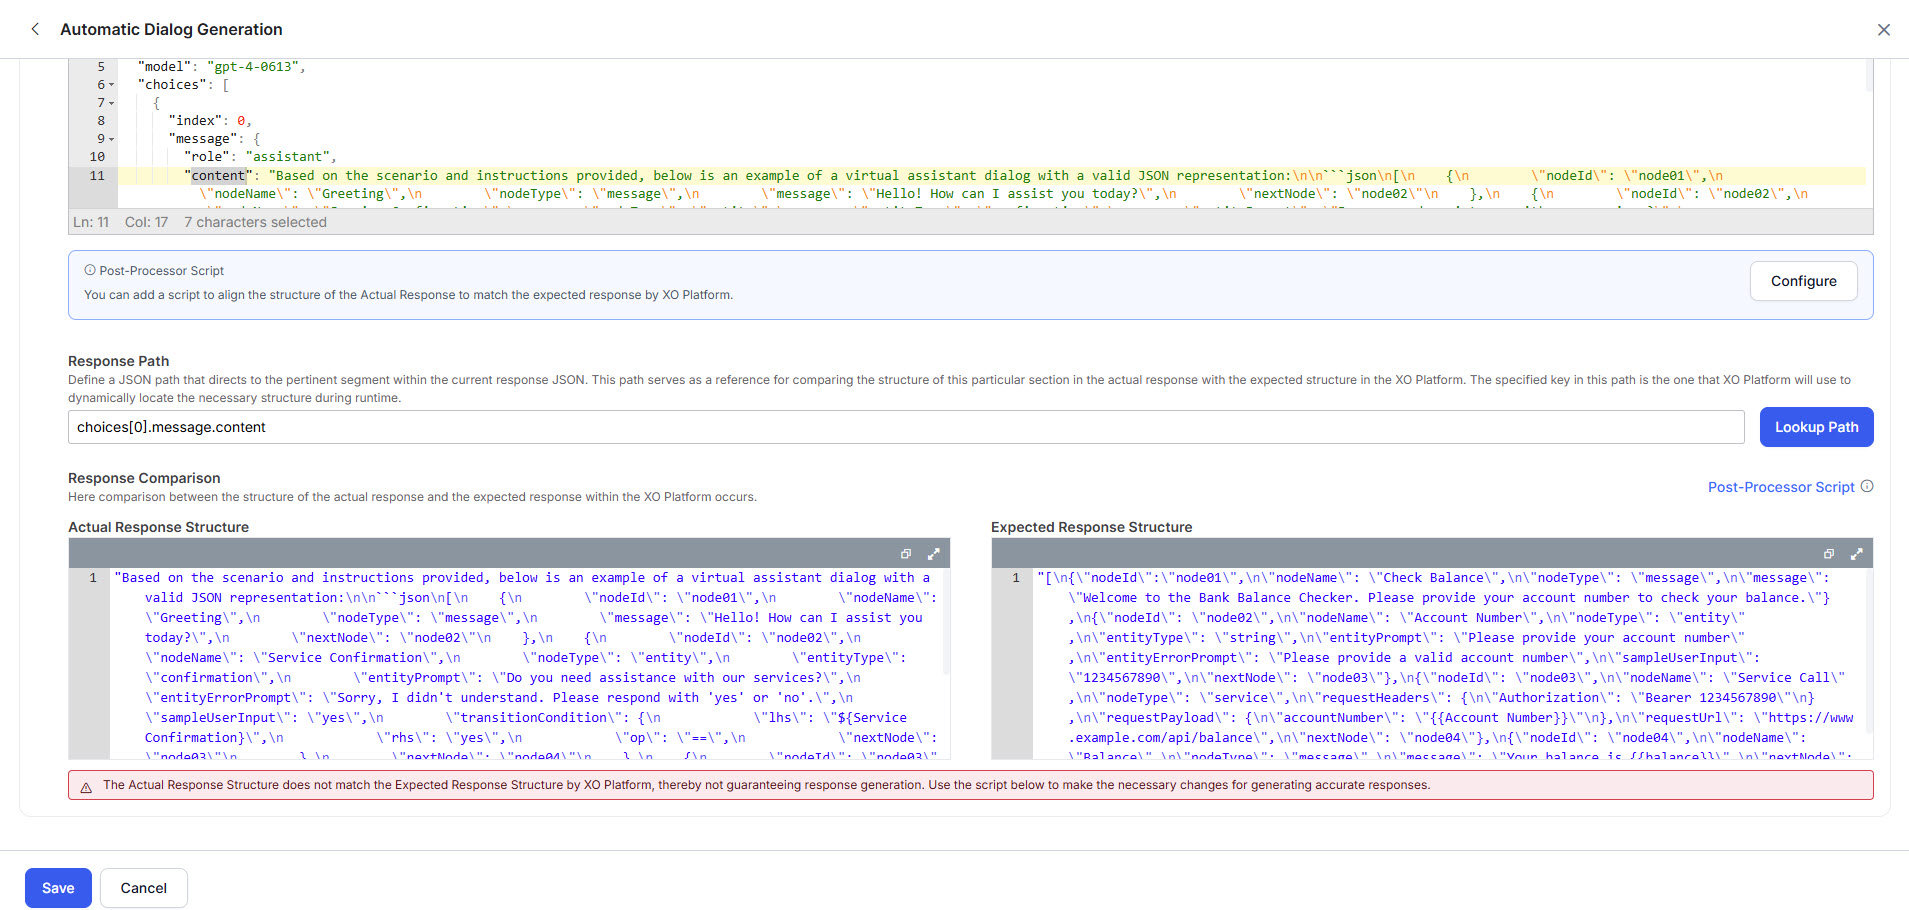The width and height of the screenshot is (1909, 910).
Task: Click the "7 characters selected" status text
Action: [x=255, y=222]
